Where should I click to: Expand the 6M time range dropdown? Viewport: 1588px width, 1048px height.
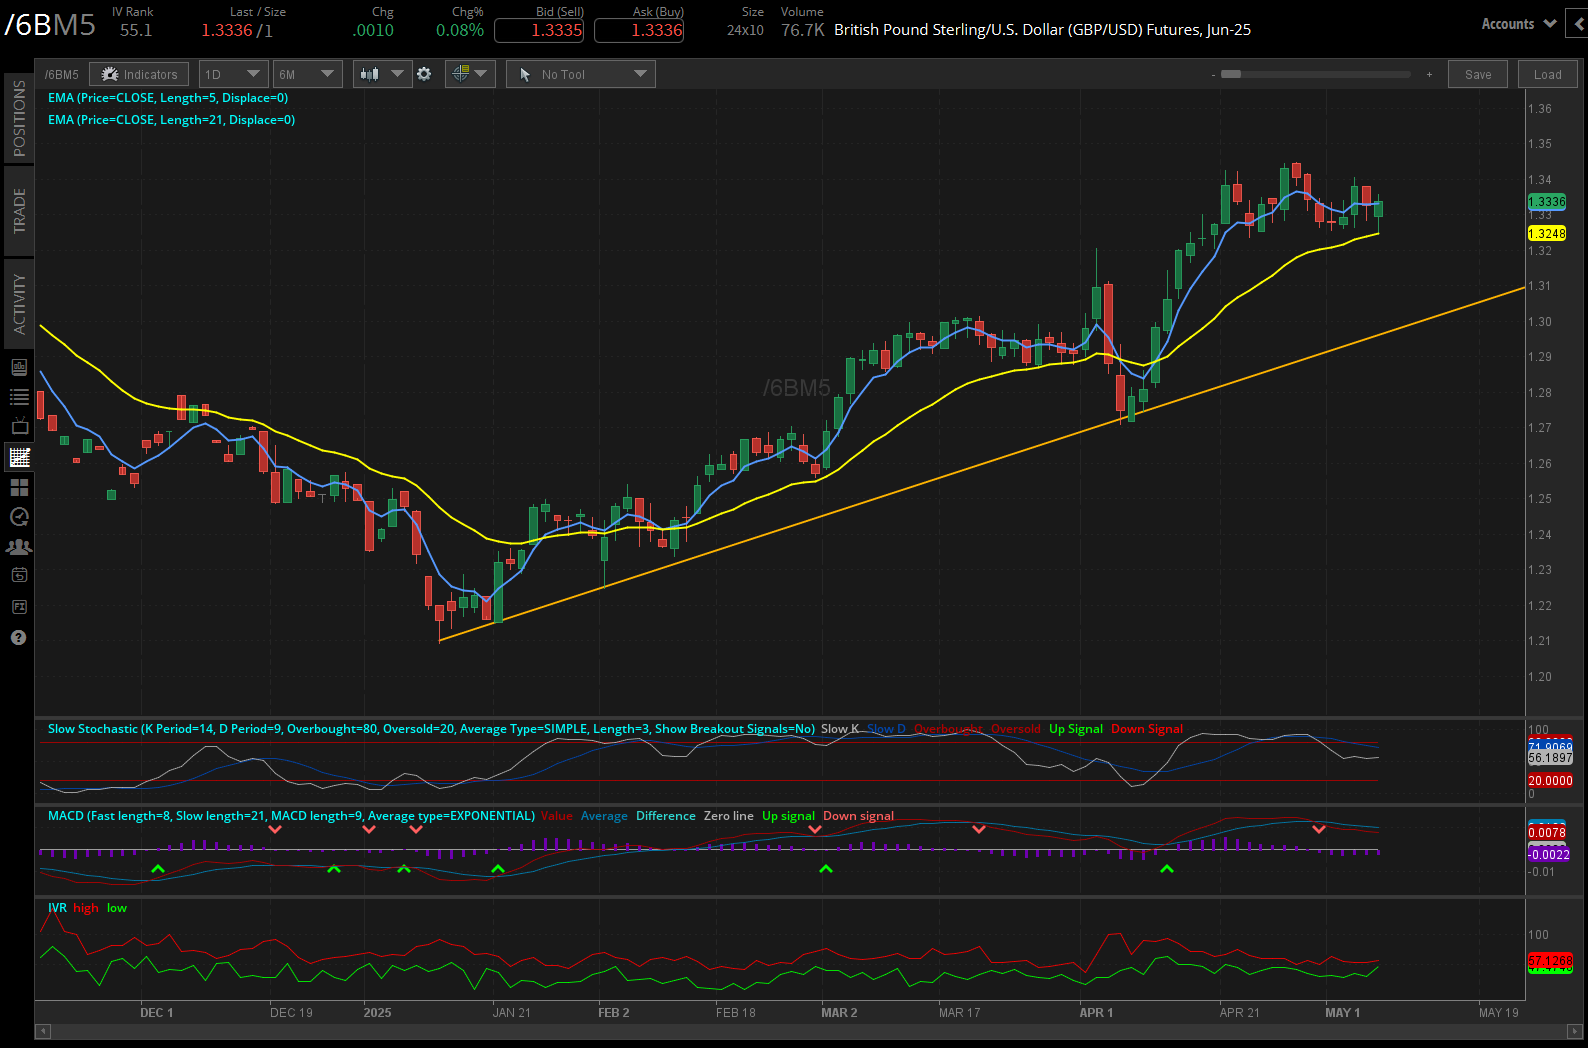coord(308,74)
